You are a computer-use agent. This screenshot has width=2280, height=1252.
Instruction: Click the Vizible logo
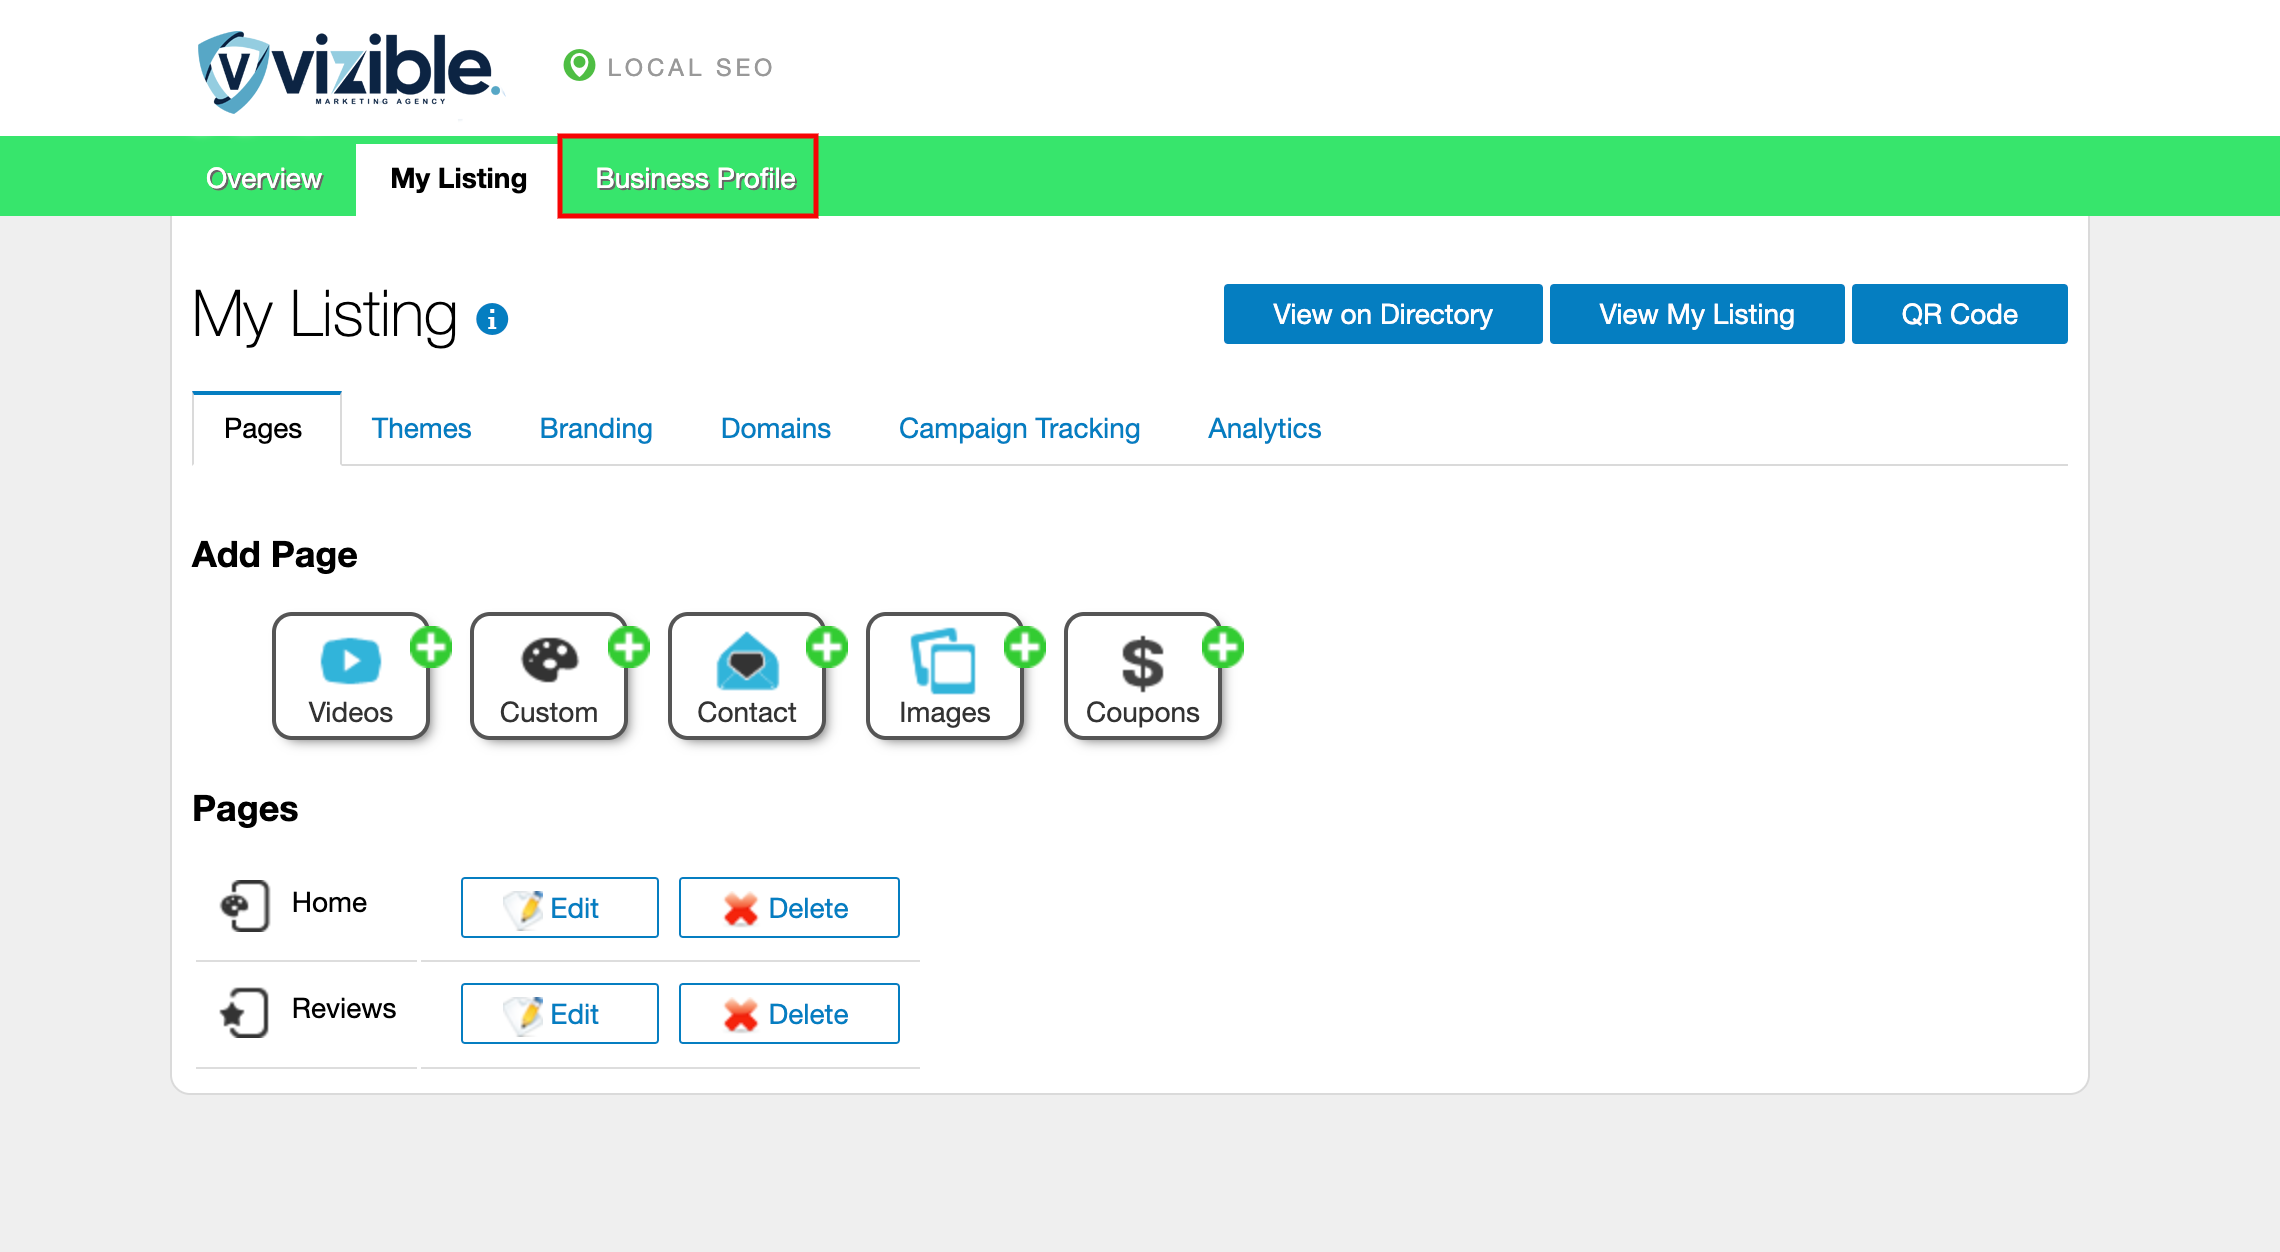click(x=349, y=70)
